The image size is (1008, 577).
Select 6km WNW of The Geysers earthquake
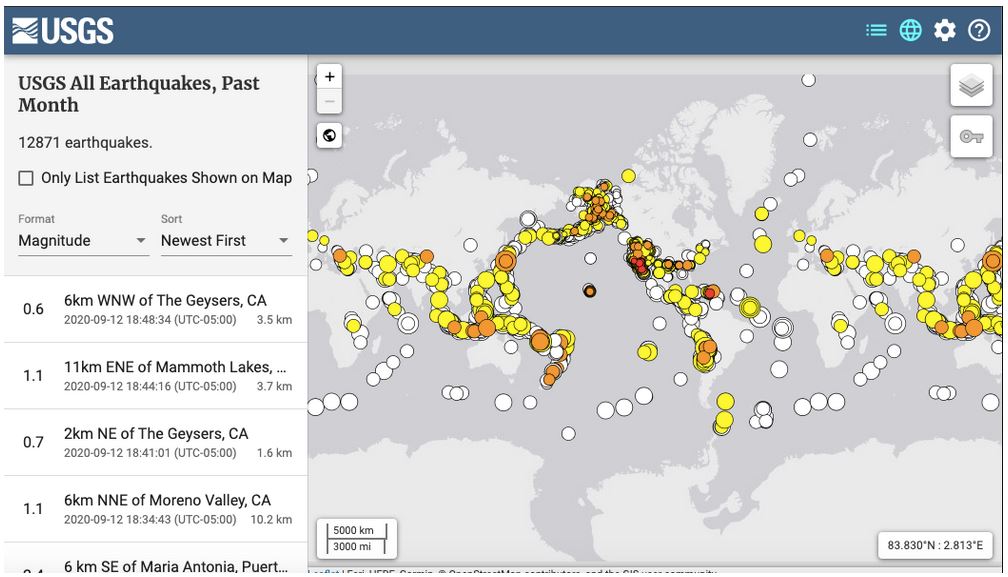(x=156, y=309)
